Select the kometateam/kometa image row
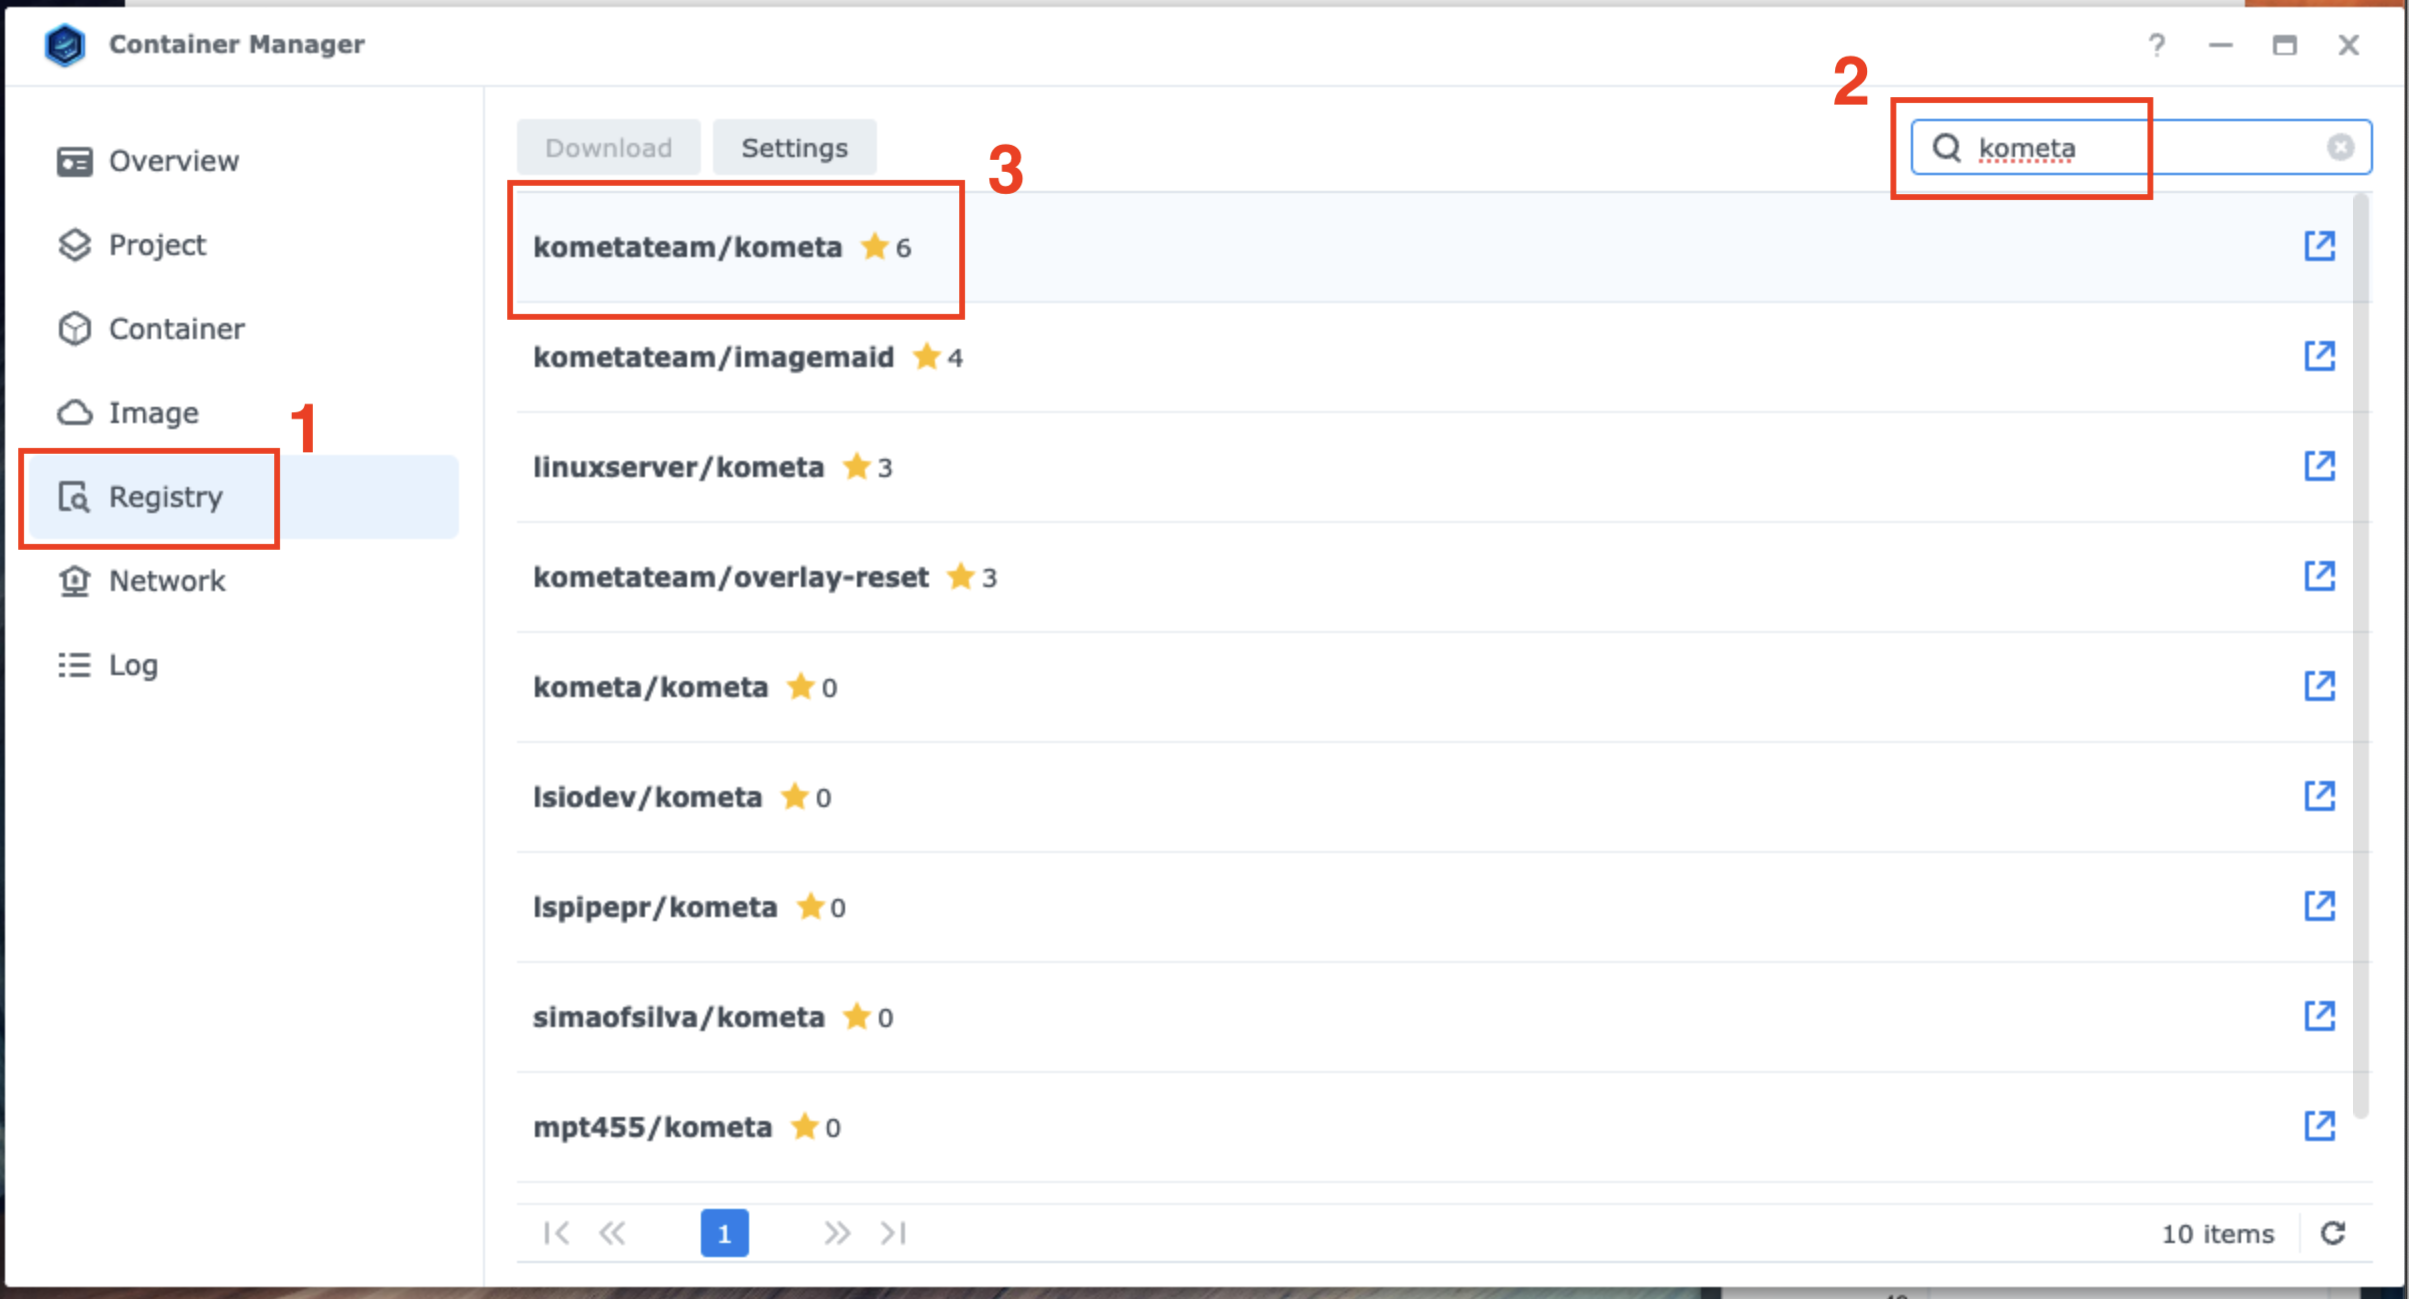 (x=1435, y=247)
